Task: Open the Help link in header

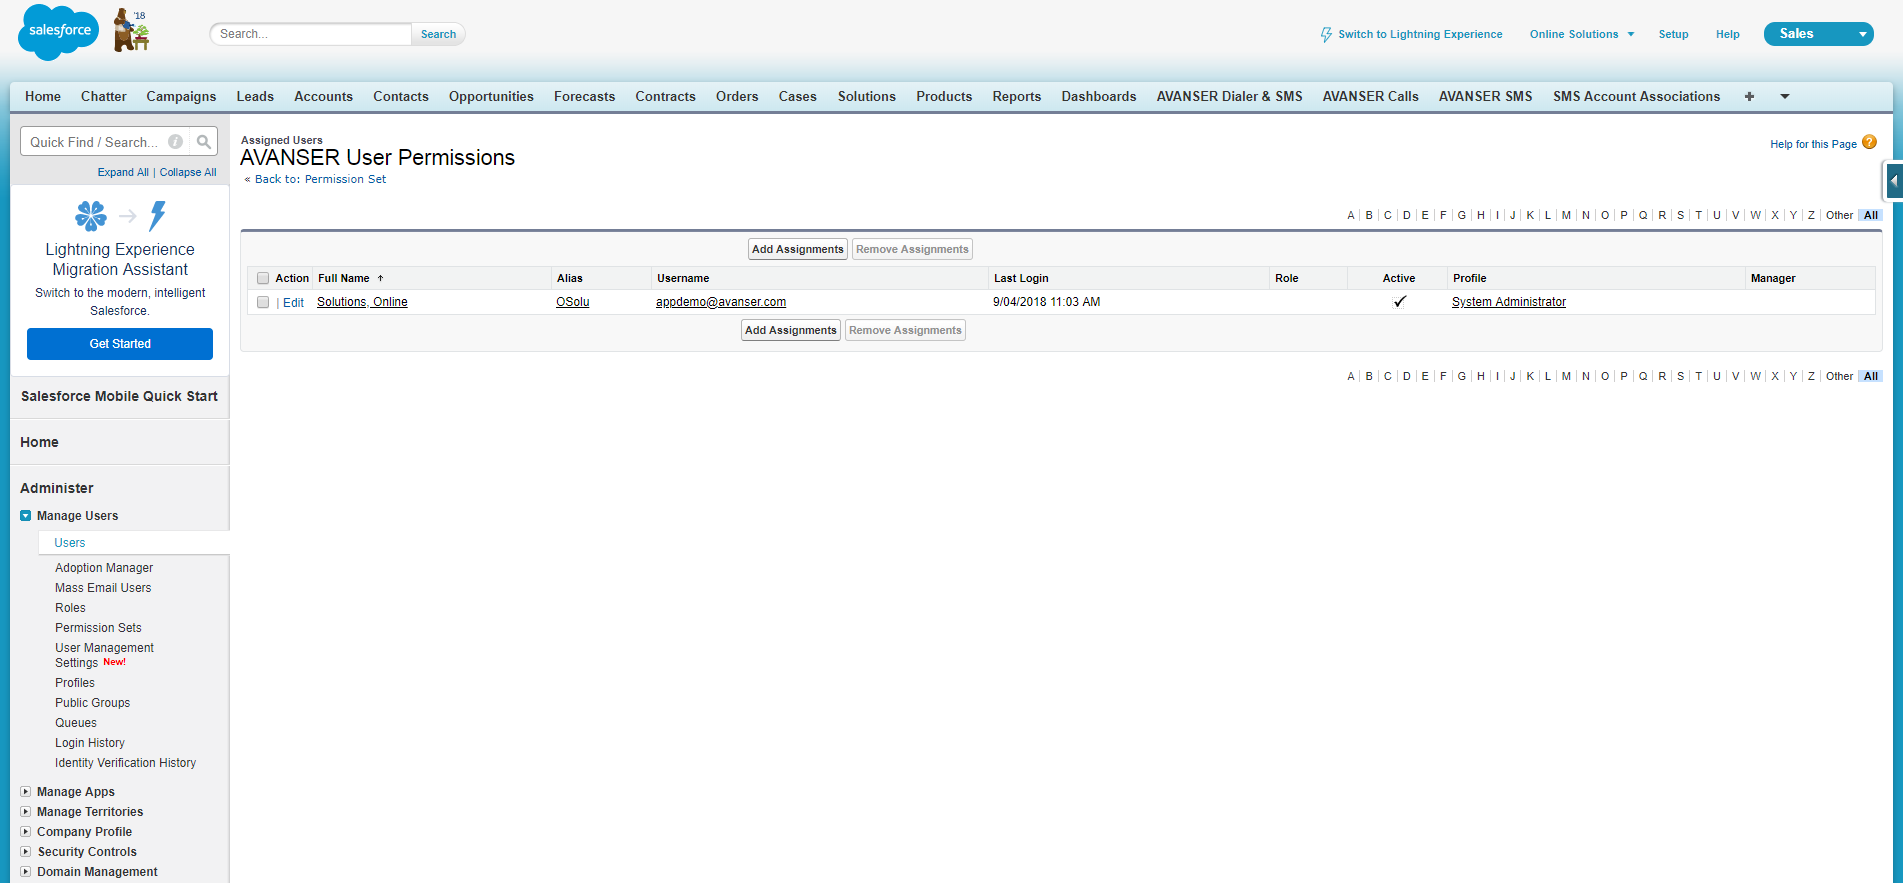Action: [1727, 34]
